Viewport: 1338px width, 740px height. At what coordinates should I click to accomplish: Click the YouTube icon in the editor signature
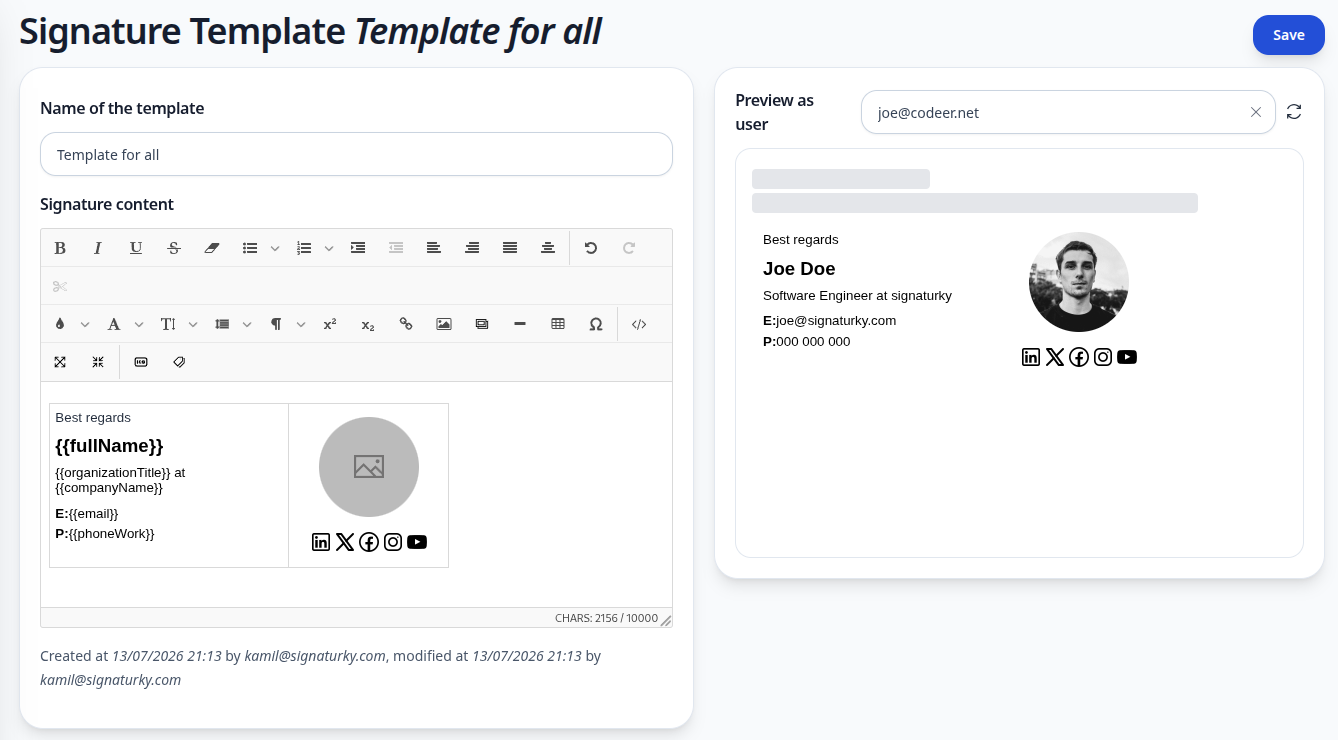(x=417, y=542)
